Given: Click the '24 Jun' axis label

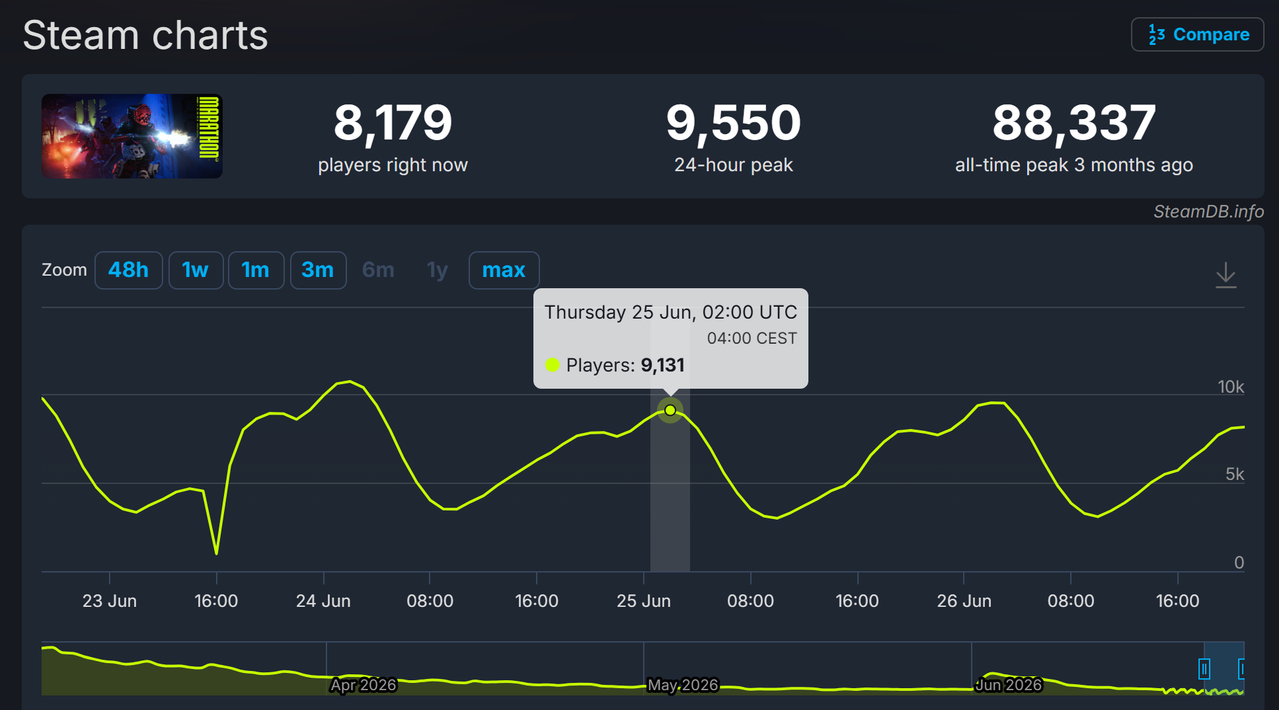Looking at the screenshot, I should point(323,601).
